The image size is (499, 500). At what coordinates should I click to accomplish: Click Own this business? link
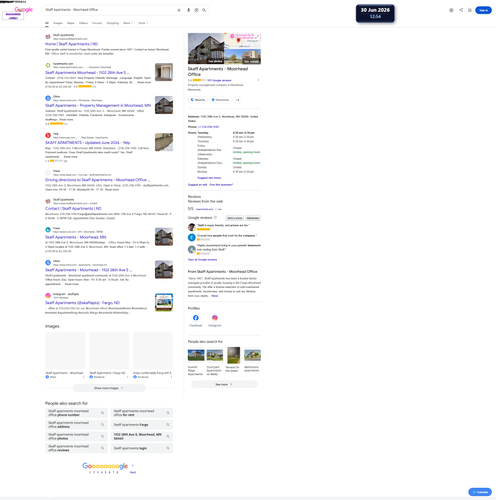221,185
